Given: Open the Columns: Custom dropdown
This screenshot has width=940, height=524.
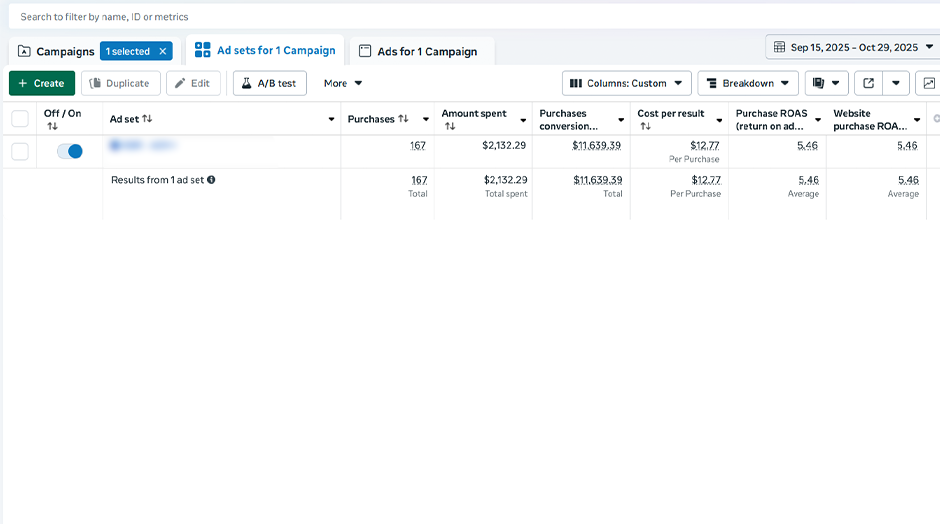Looking at the screenshot, I should (x=626, y=83).
